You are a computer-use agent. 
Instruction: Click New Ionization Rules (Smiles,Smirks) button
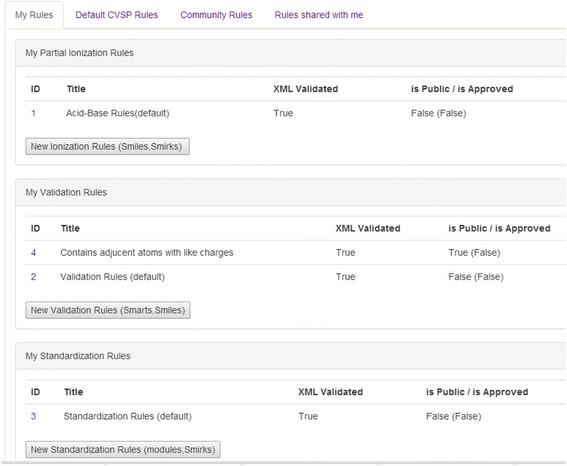coord(107,146)
